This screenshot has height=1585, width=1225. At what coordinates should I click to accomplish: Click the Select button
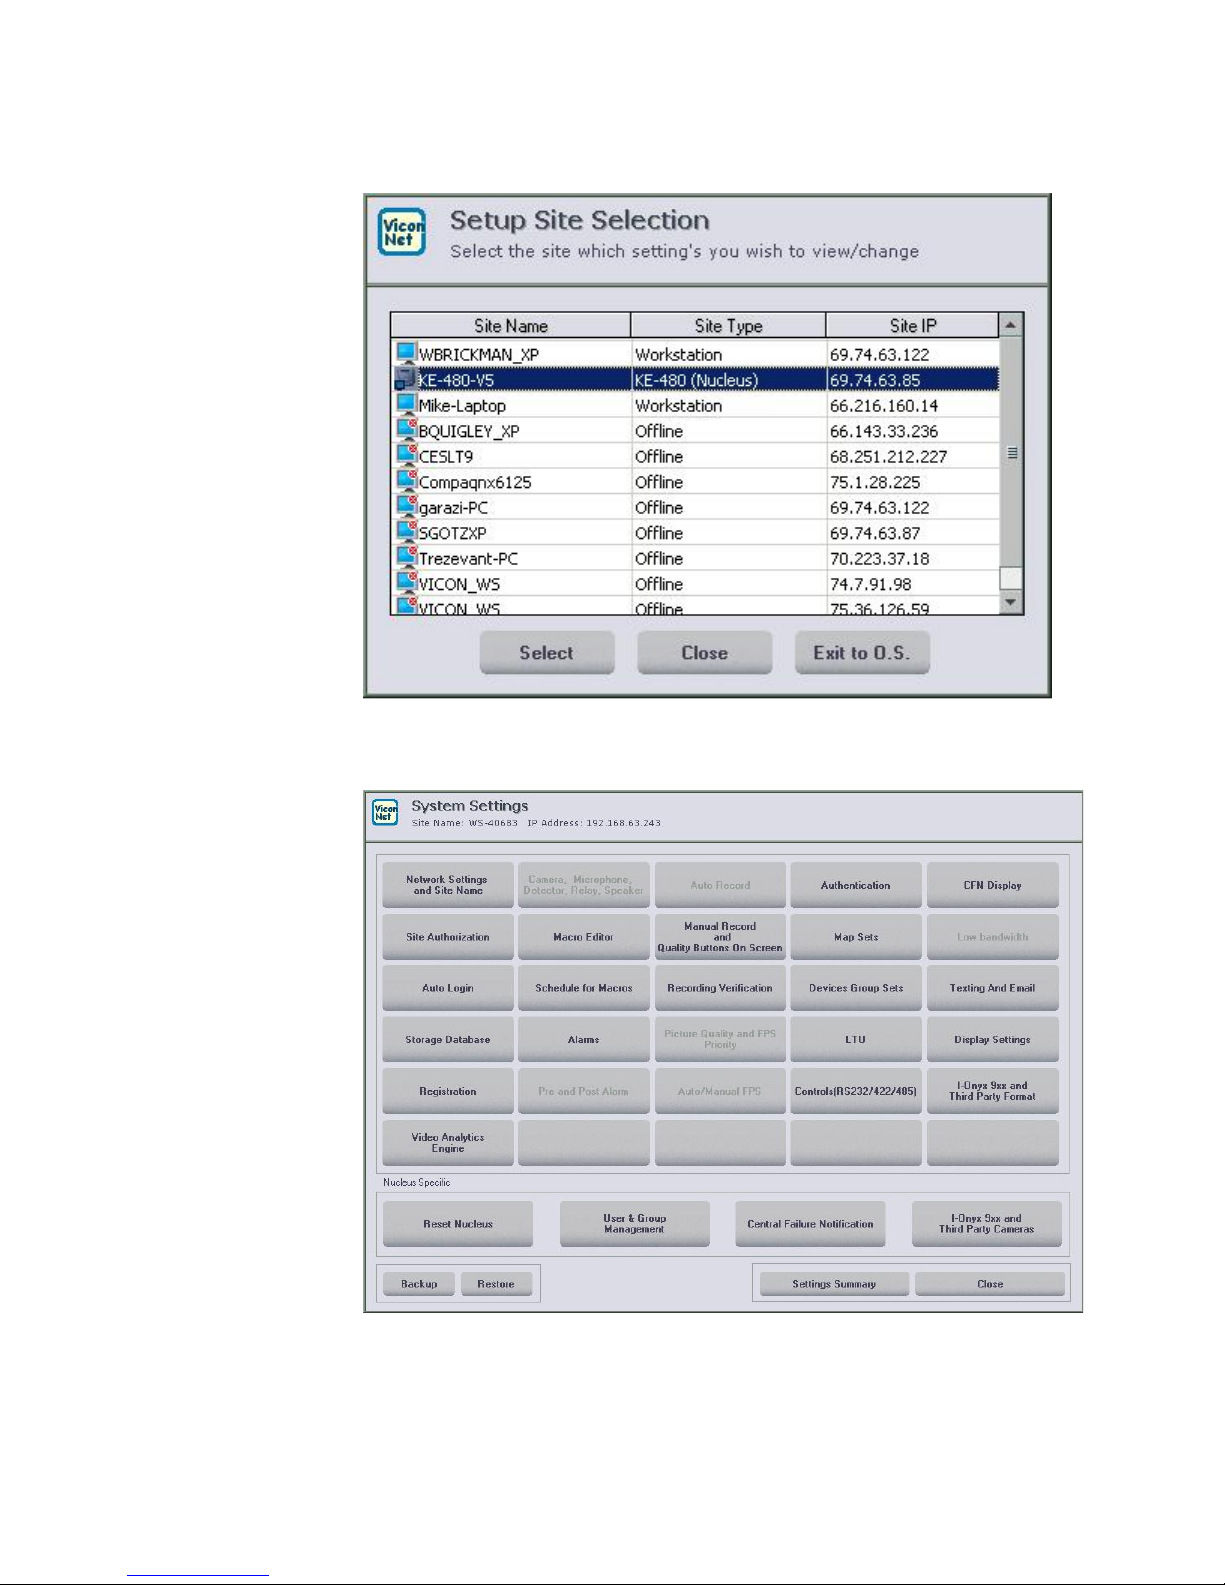(547, 653)
